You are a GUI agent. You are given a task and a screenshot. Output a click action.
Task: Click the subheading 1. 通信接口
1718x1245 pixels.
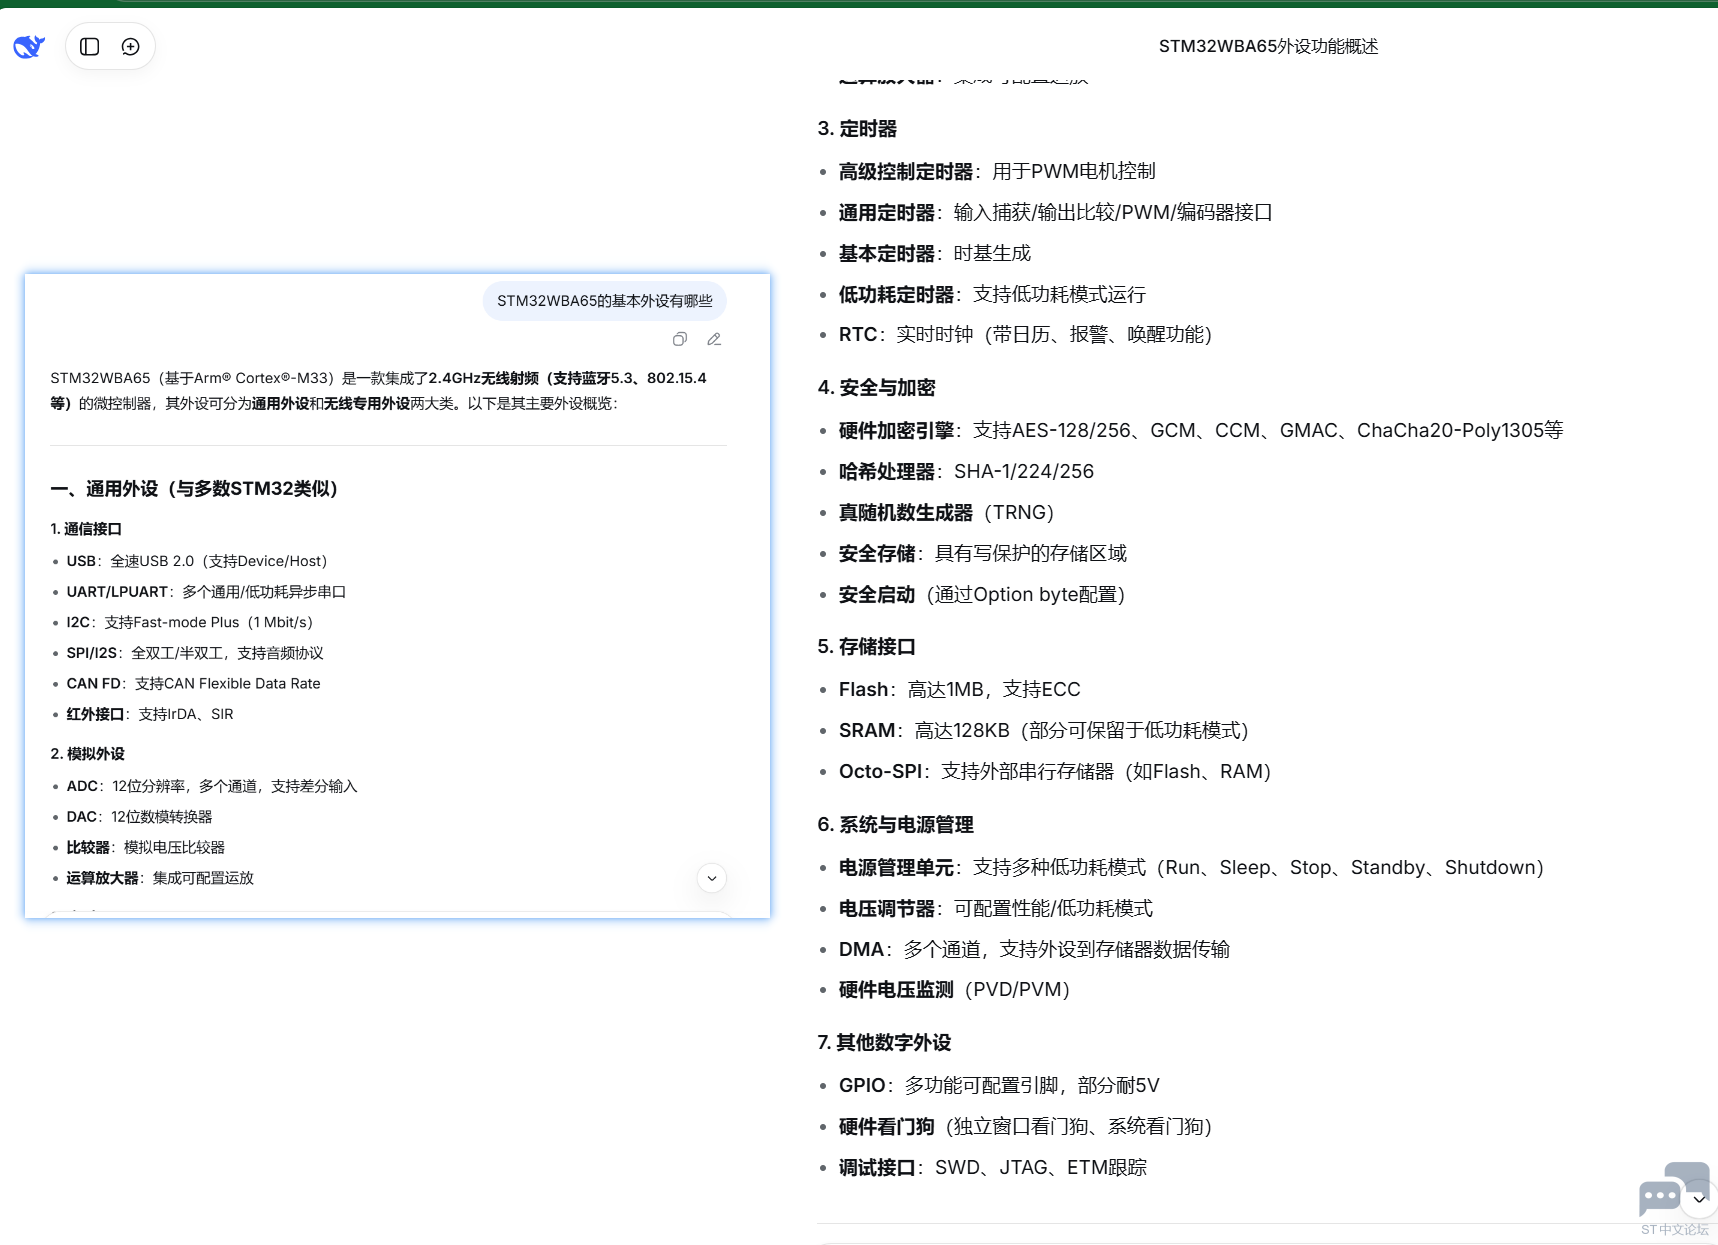point(86,529)
